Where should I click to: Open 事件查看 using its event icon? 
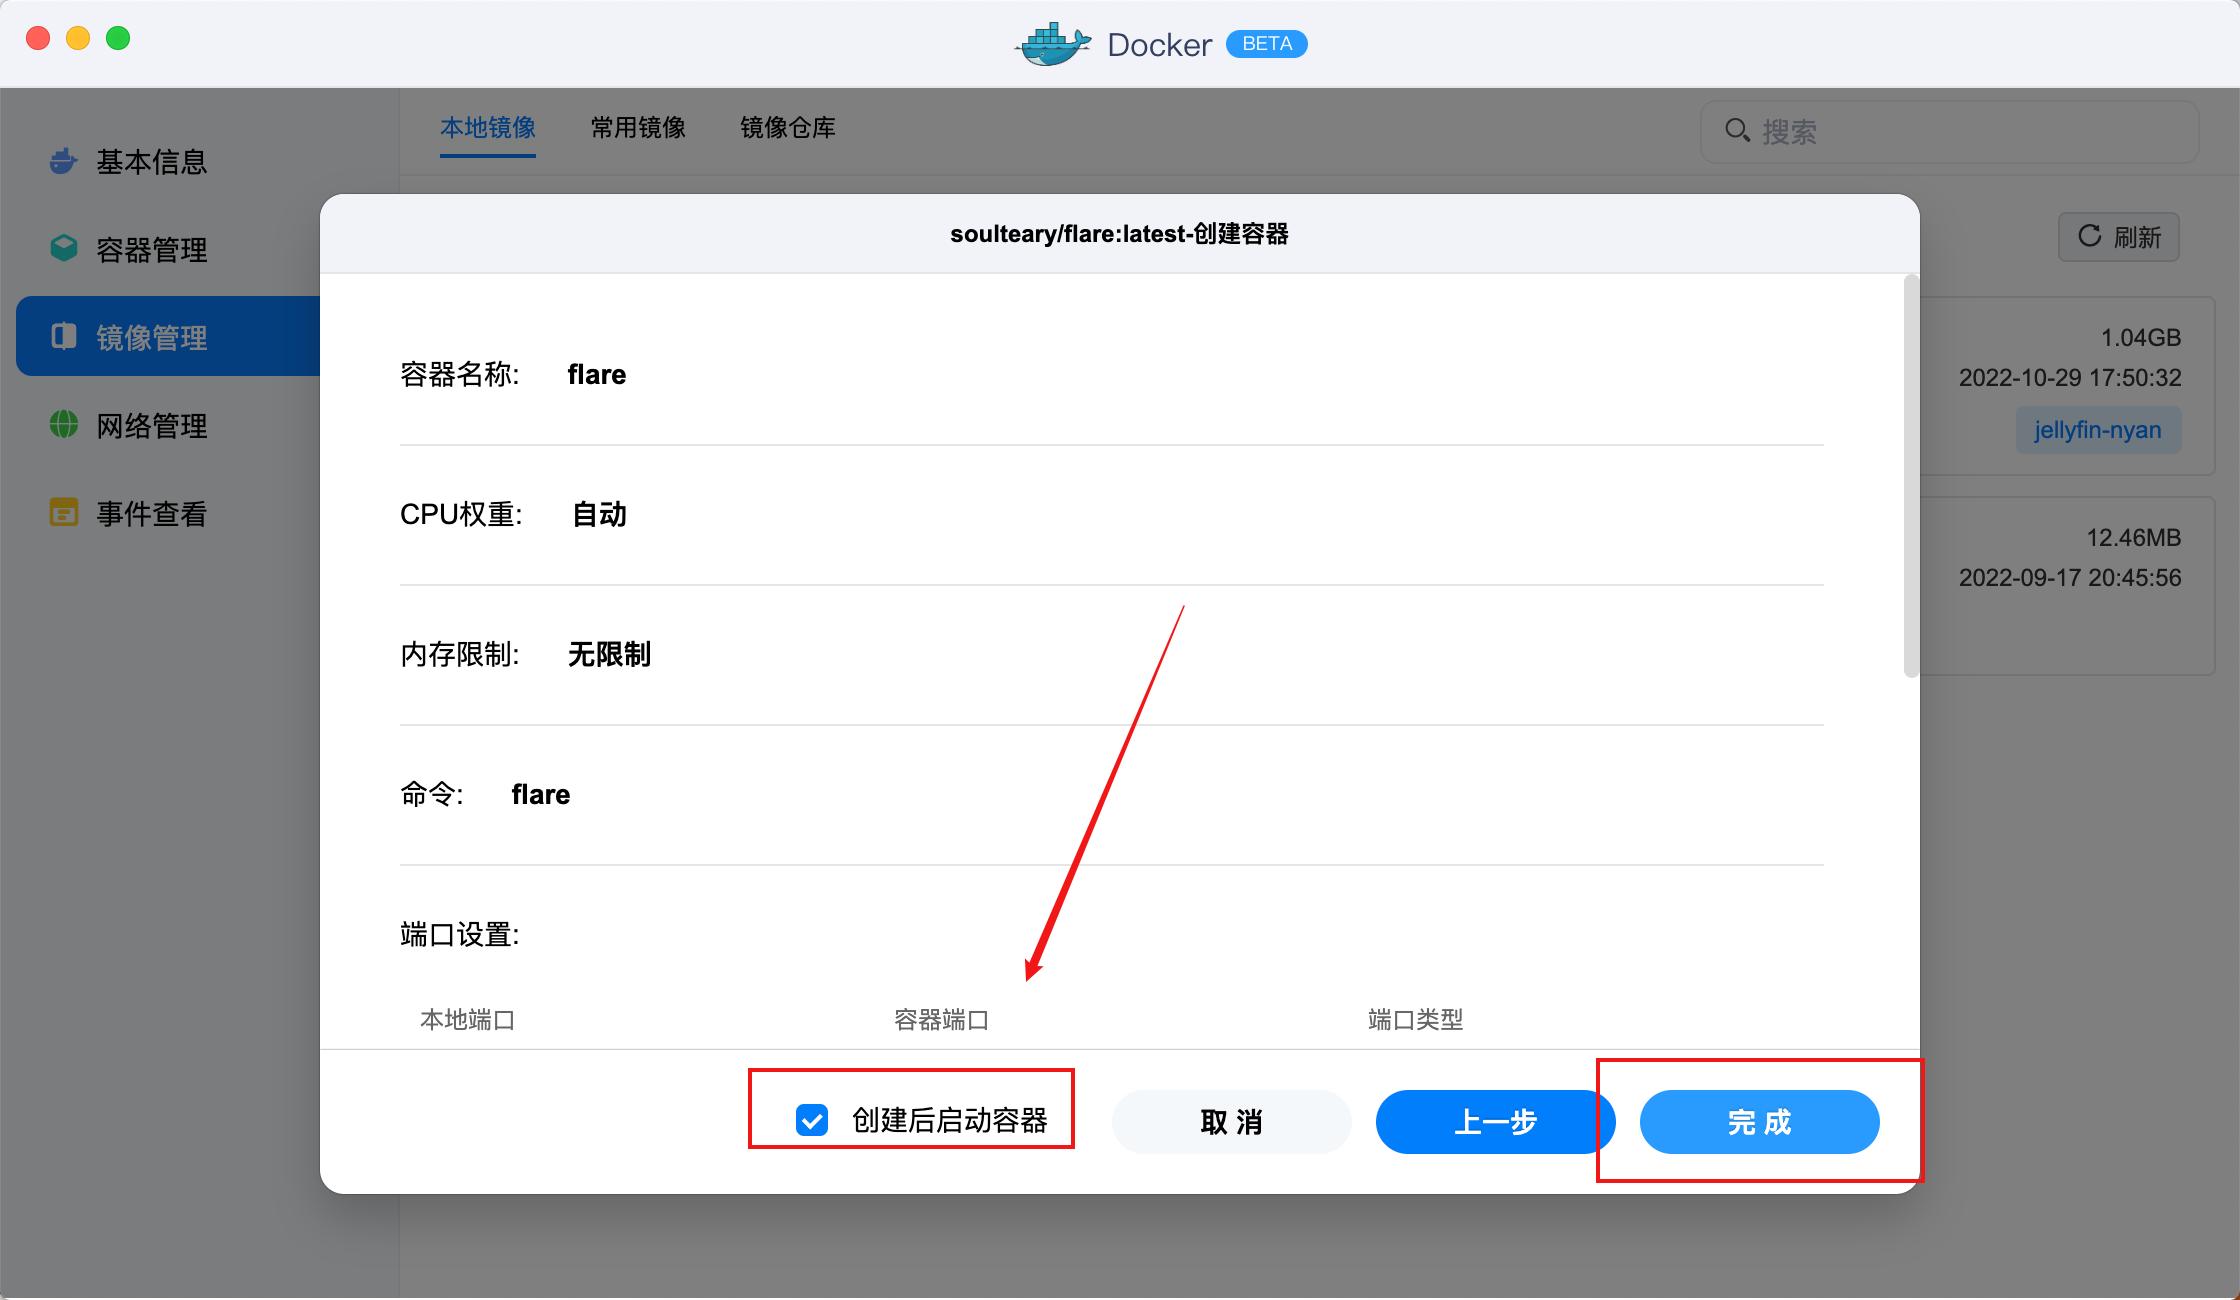click(62, 513)
